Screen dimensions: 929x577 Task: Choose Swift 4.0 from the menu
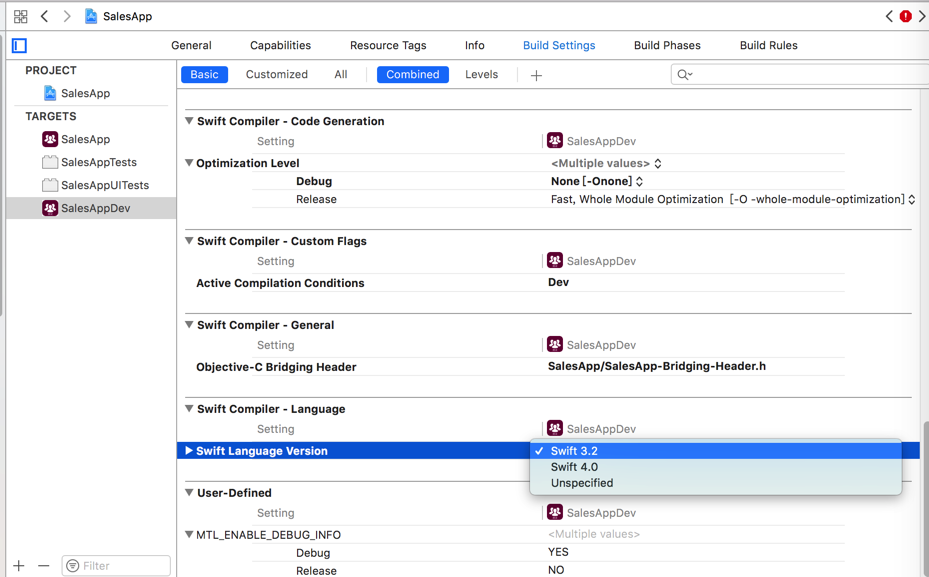[574, 467]
